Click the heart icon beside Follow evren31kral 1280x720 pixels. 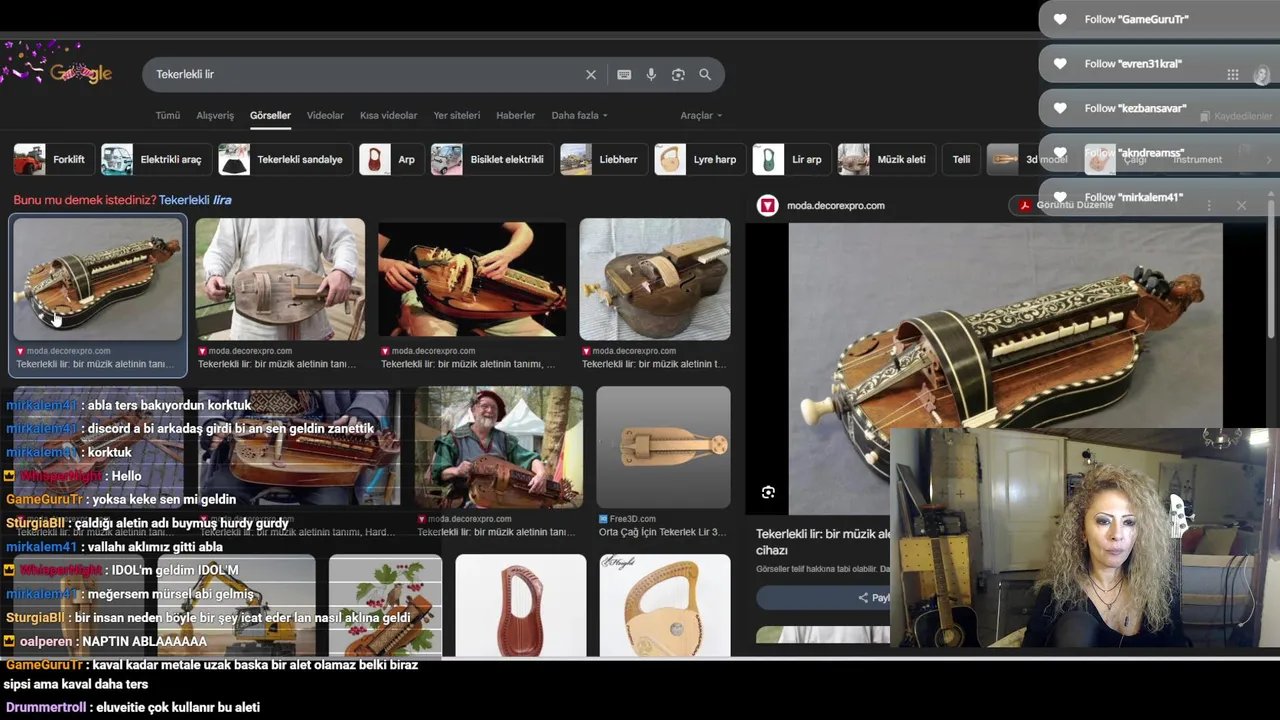[1060, 64]
